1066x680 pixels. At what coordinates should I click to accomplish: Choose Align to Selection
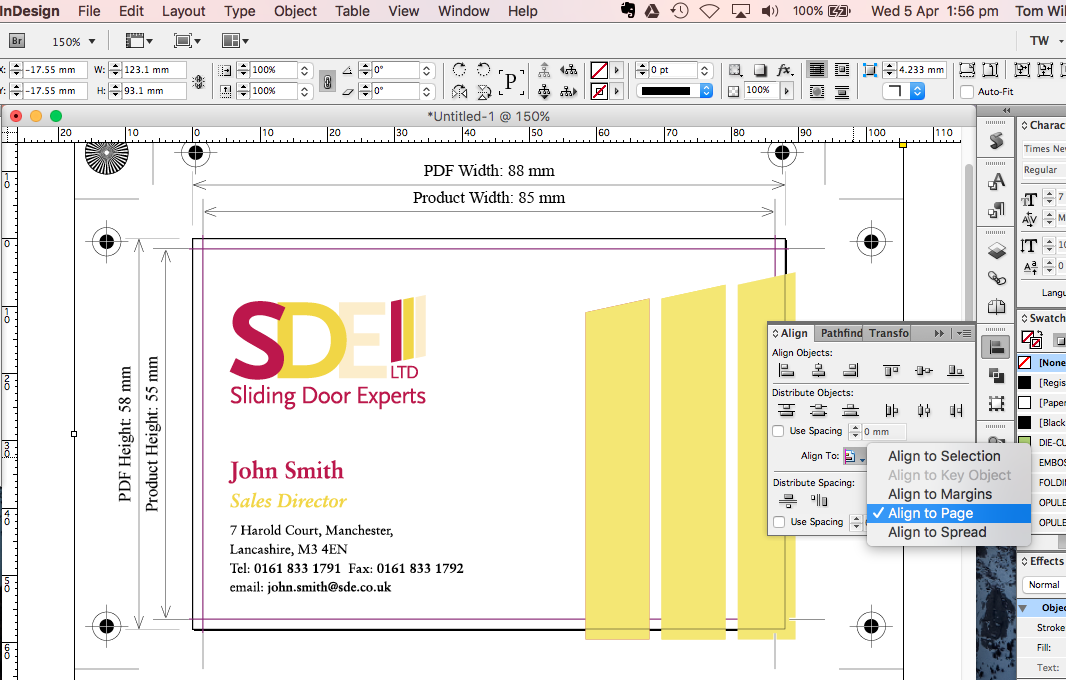pos(944,456)
